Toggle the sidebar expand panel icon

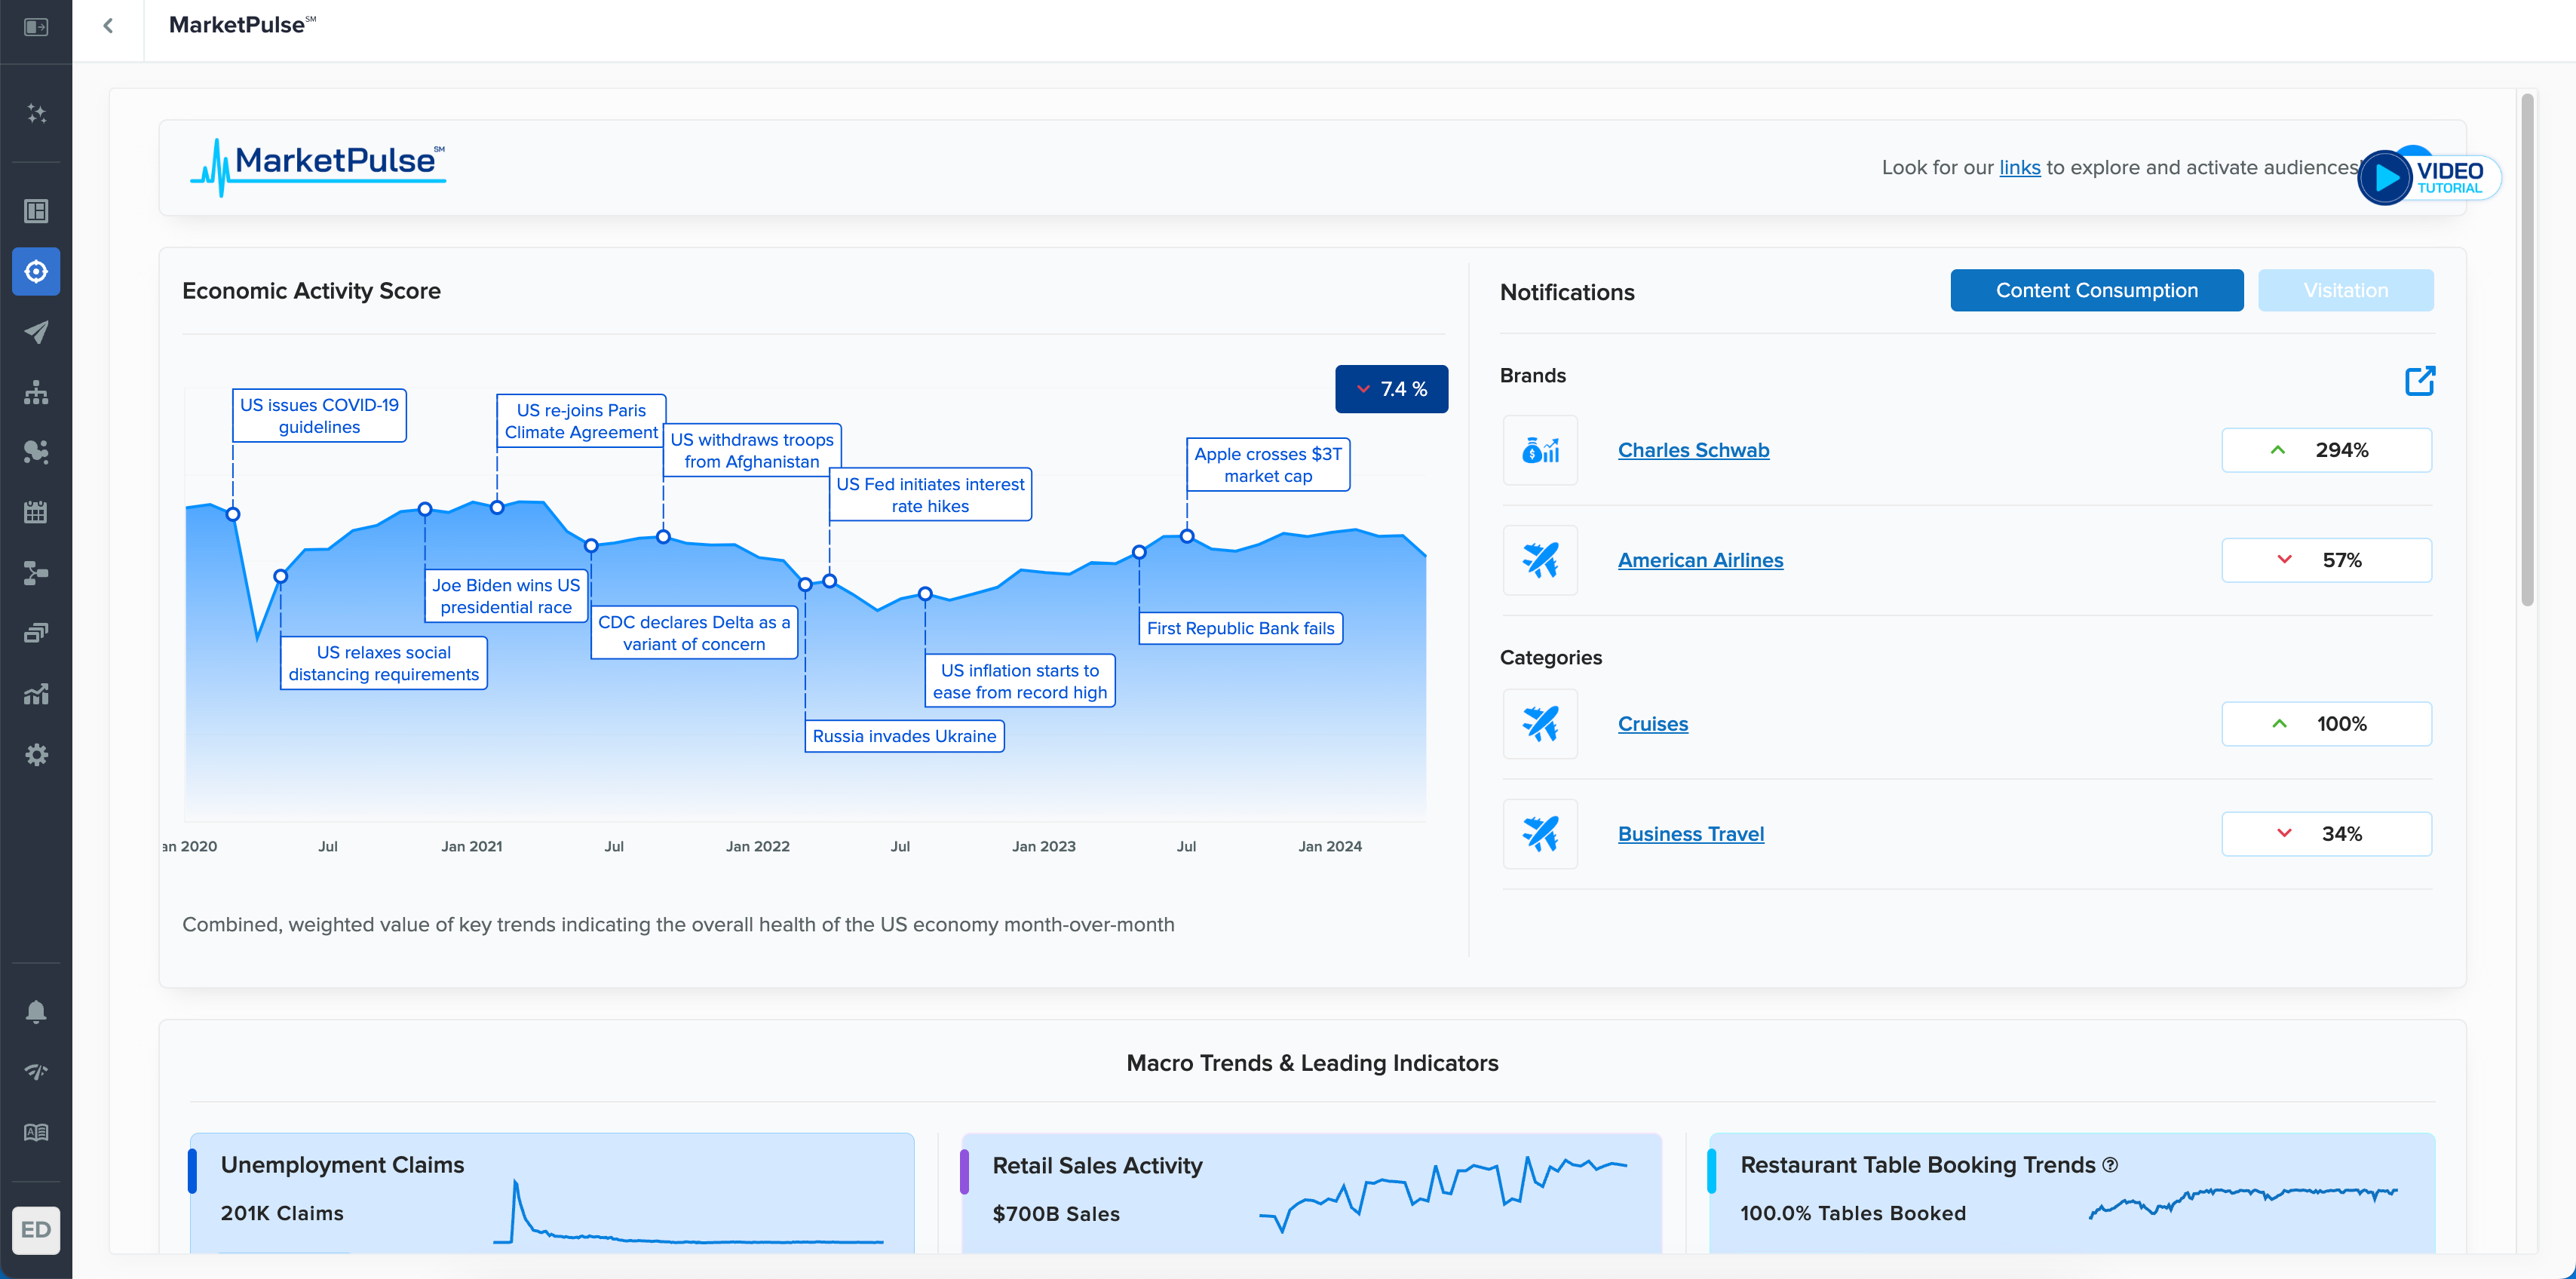(36, 27)
